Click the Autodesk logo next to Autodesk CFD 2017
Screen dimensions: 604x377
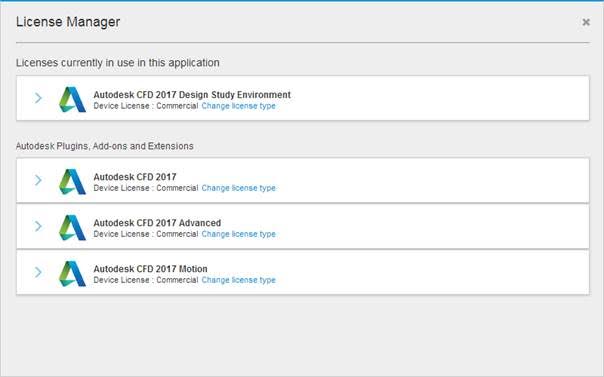[72, 181]
